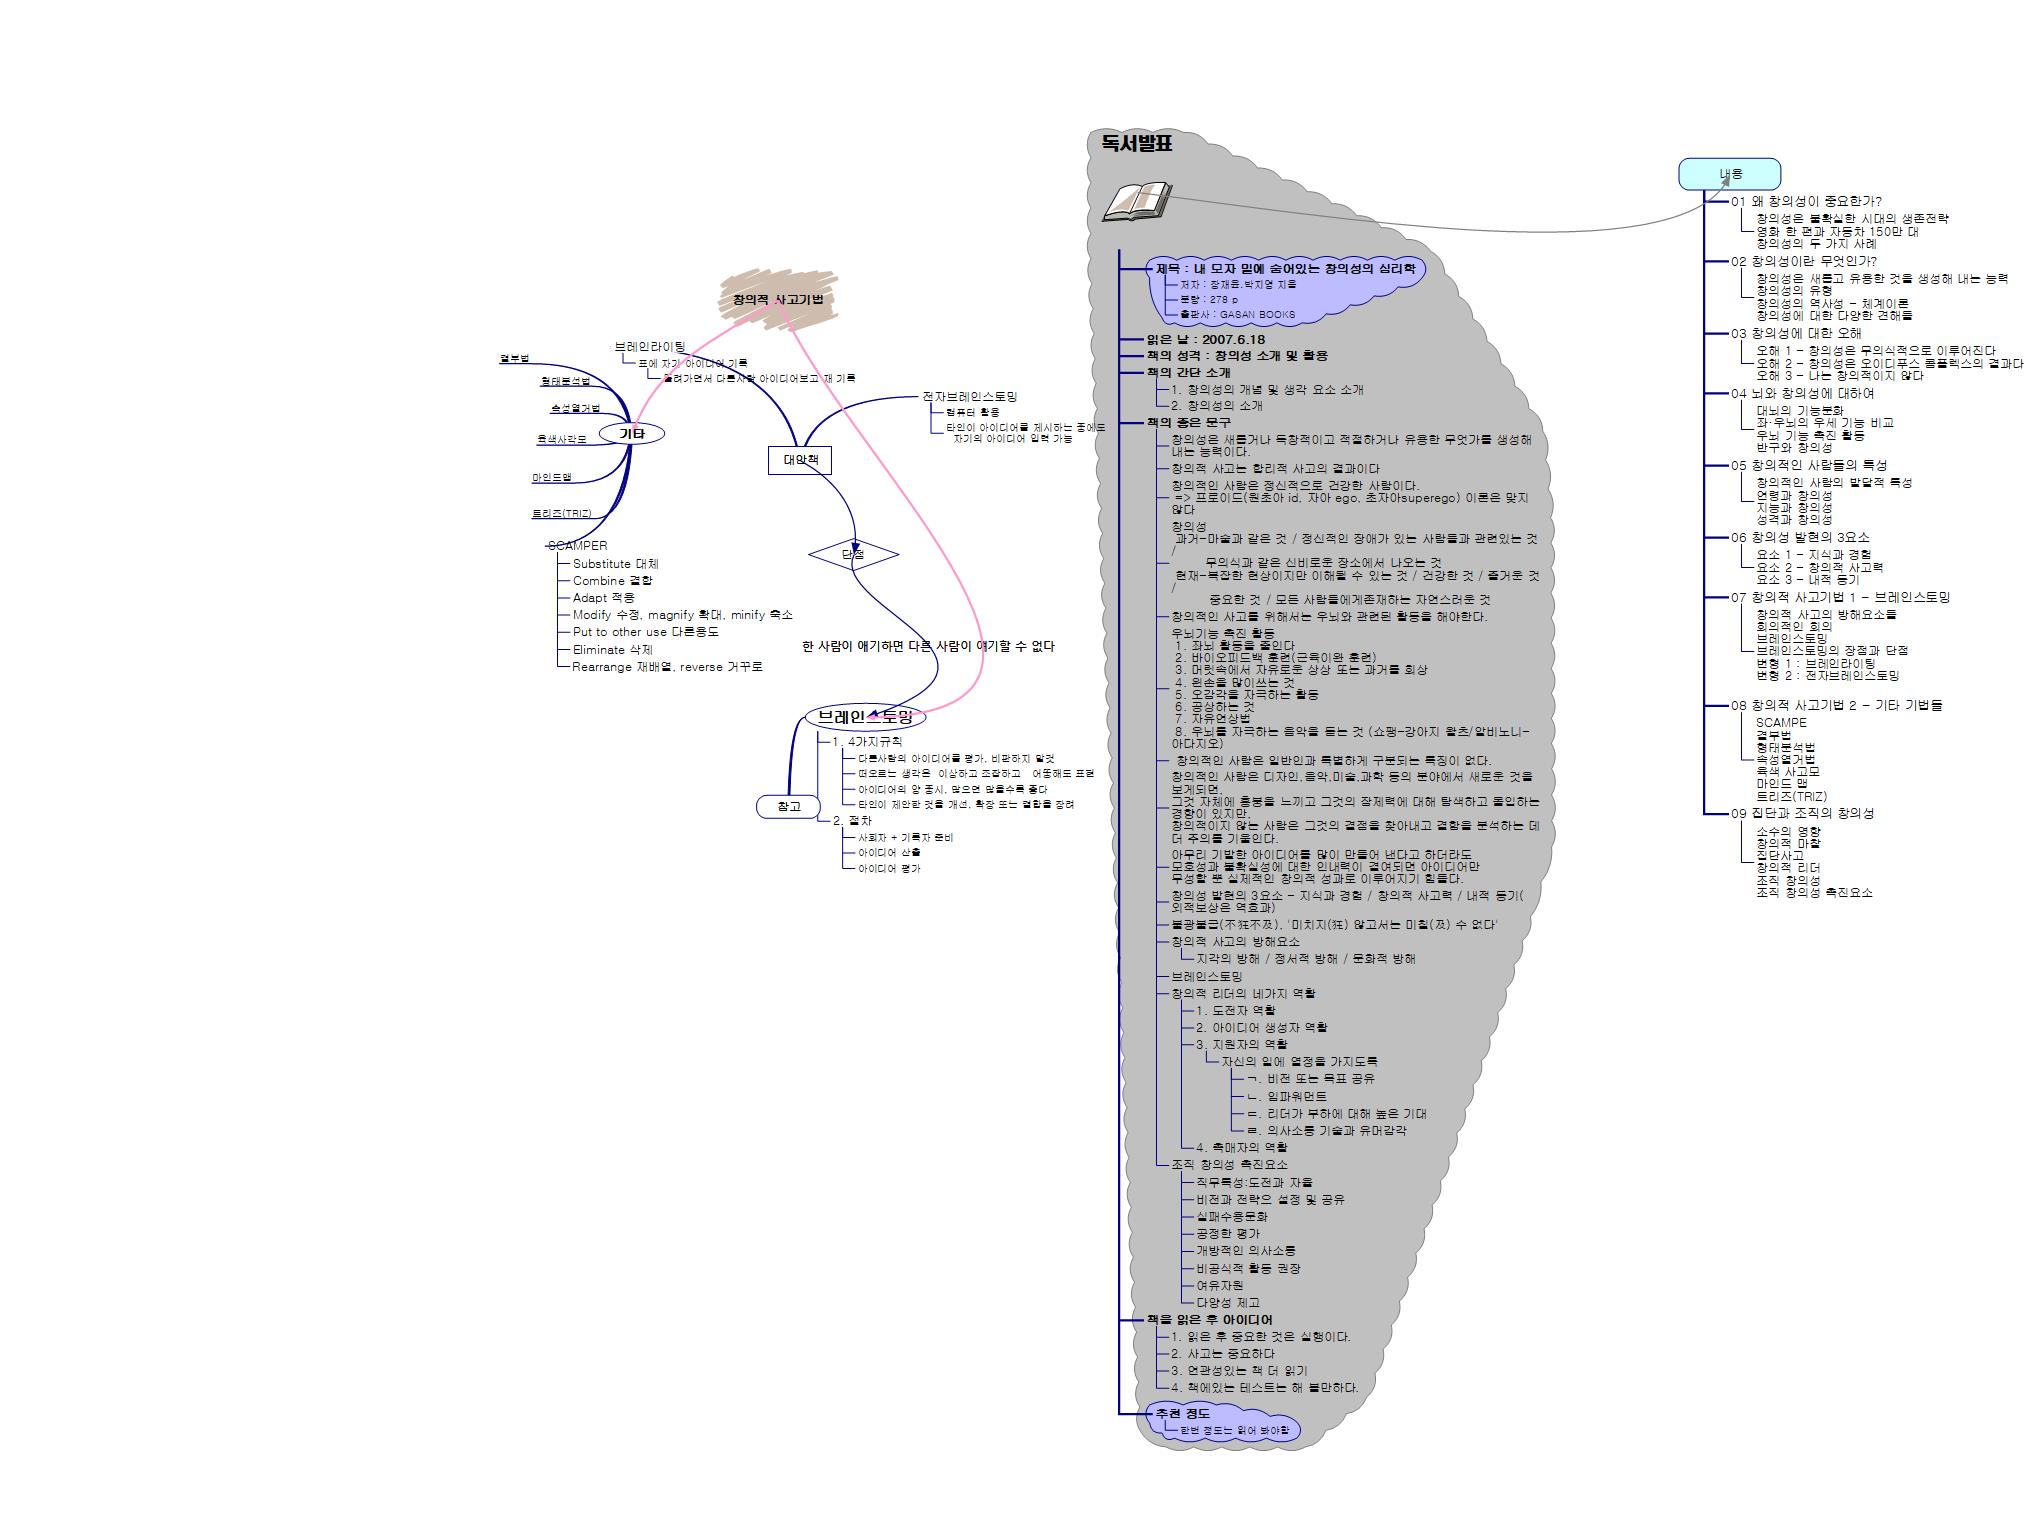Viewport: 2039px width, 1529px height.
Task: Select the 추천 정도 cloud node
Action: point(1182,1413)
